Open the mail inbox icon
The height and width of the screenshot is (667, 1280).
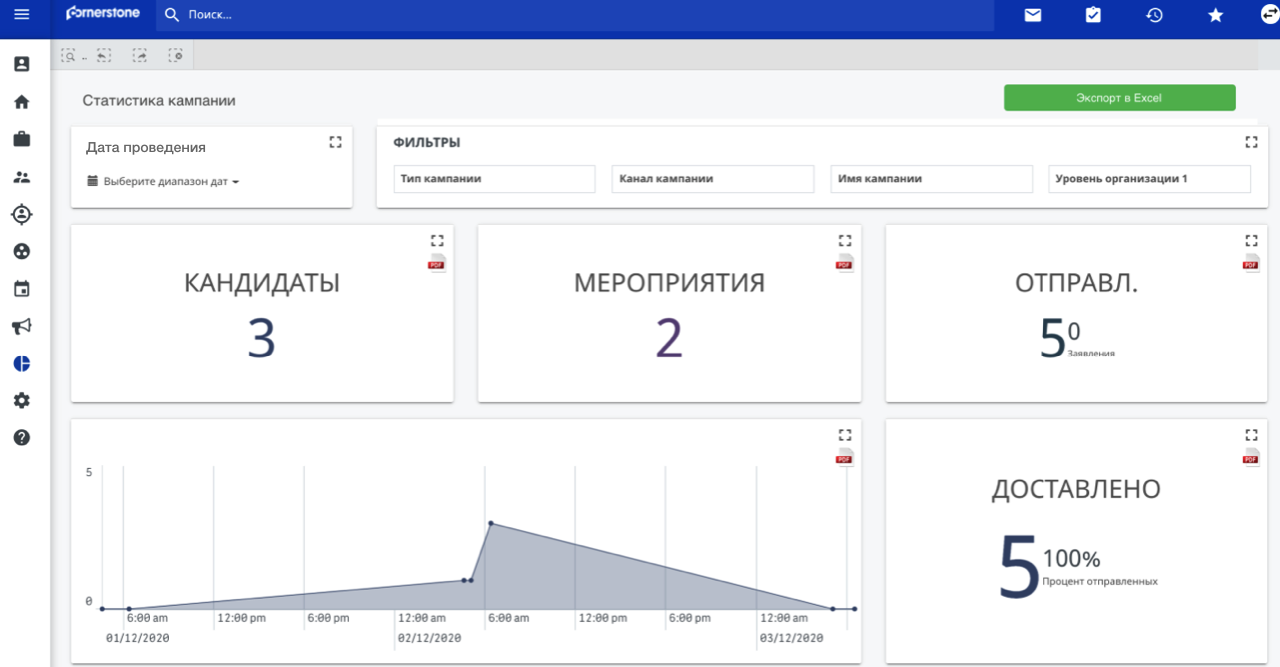coord(1033,15)
